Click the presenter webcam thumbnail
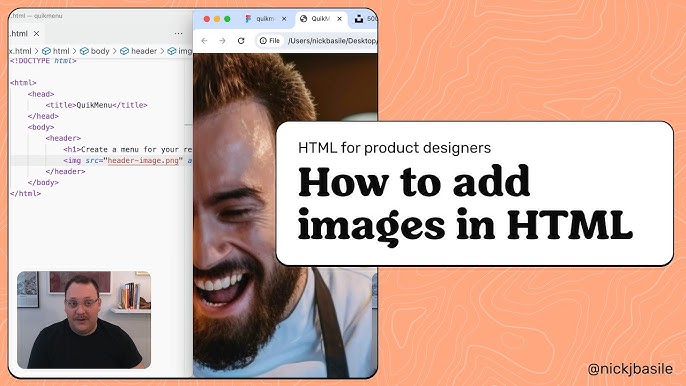This screenshot has height=386, width=686. tap(84, 320)
